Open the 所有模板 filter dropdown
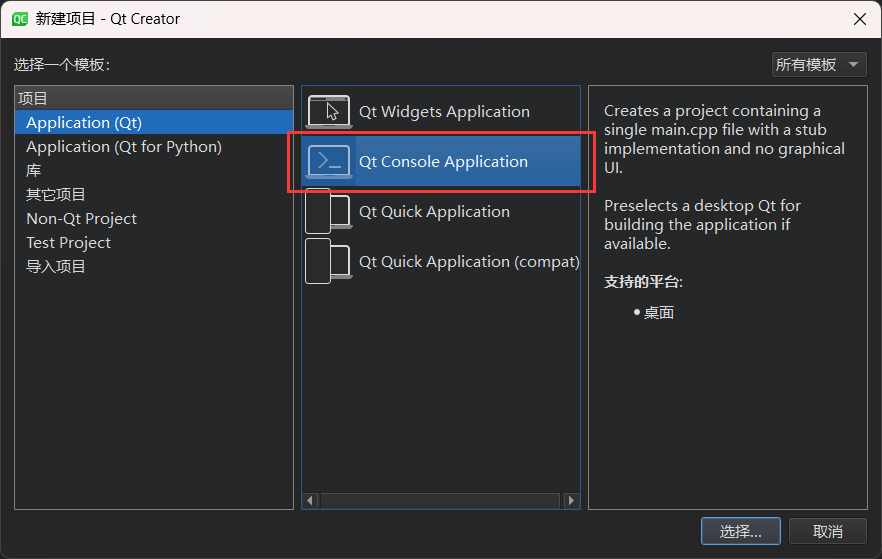Viewport: 882px width, 559px height. (x=818, y=65)
